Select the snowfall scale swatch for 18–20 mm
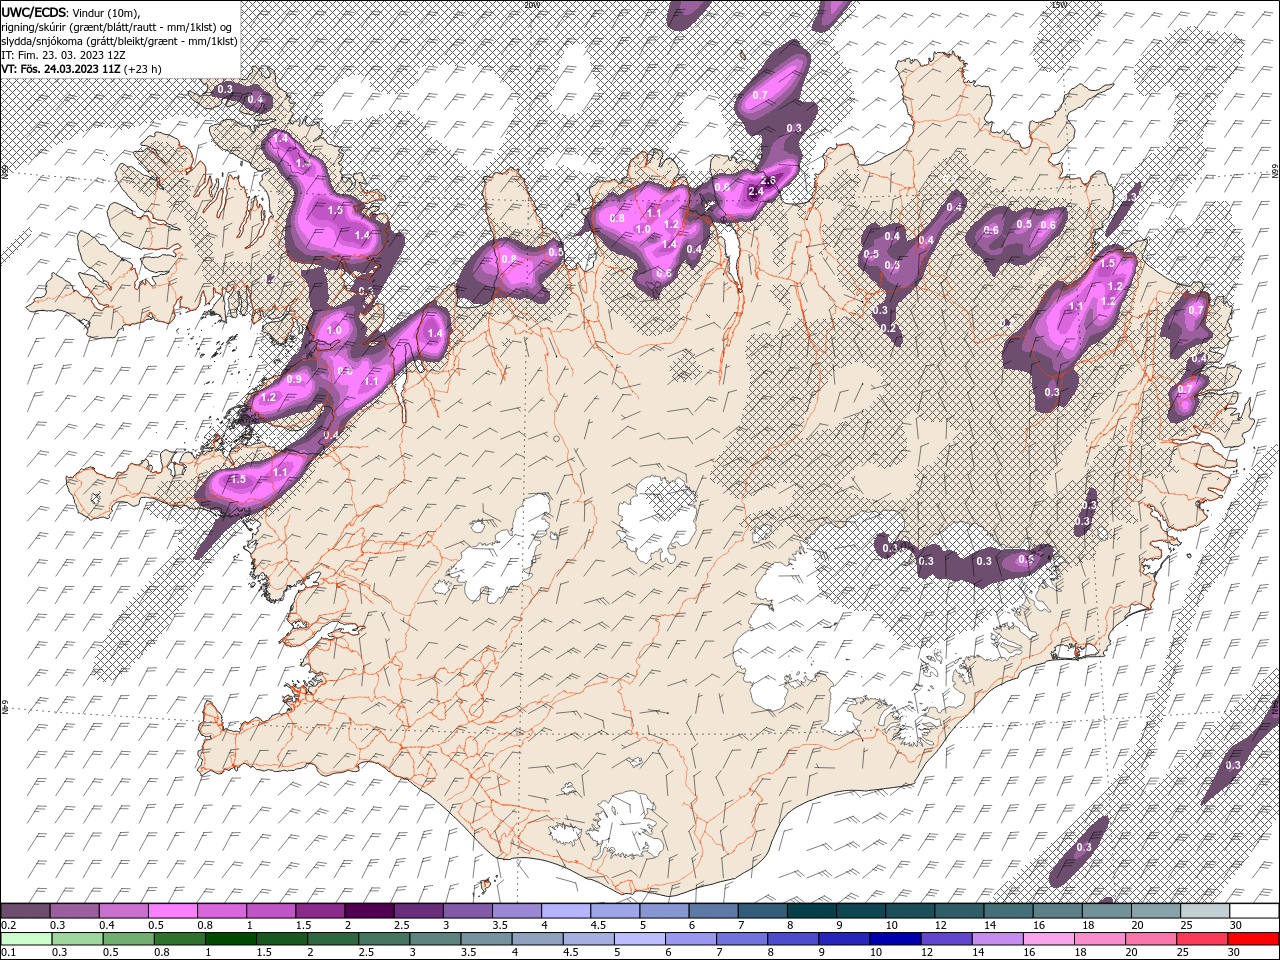This screenshot has width=1280, height=960. pyautogui.click(x=1105, y=911)
